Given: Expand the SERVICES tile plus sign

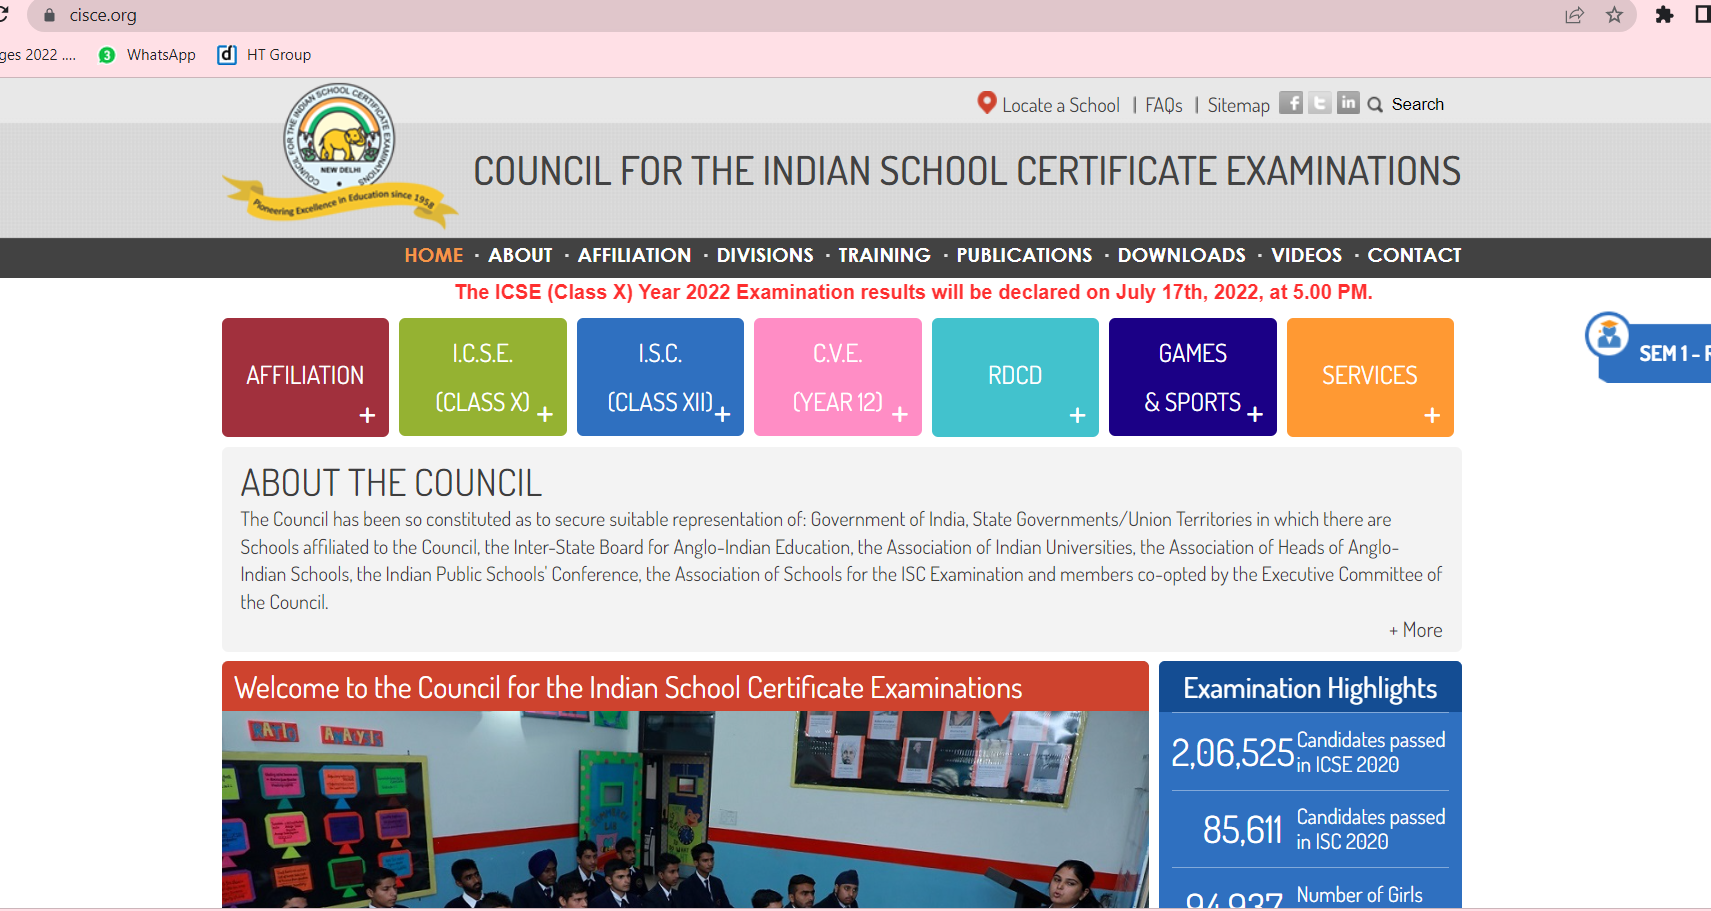Looking at the screenshot, I should [1432, 415].
